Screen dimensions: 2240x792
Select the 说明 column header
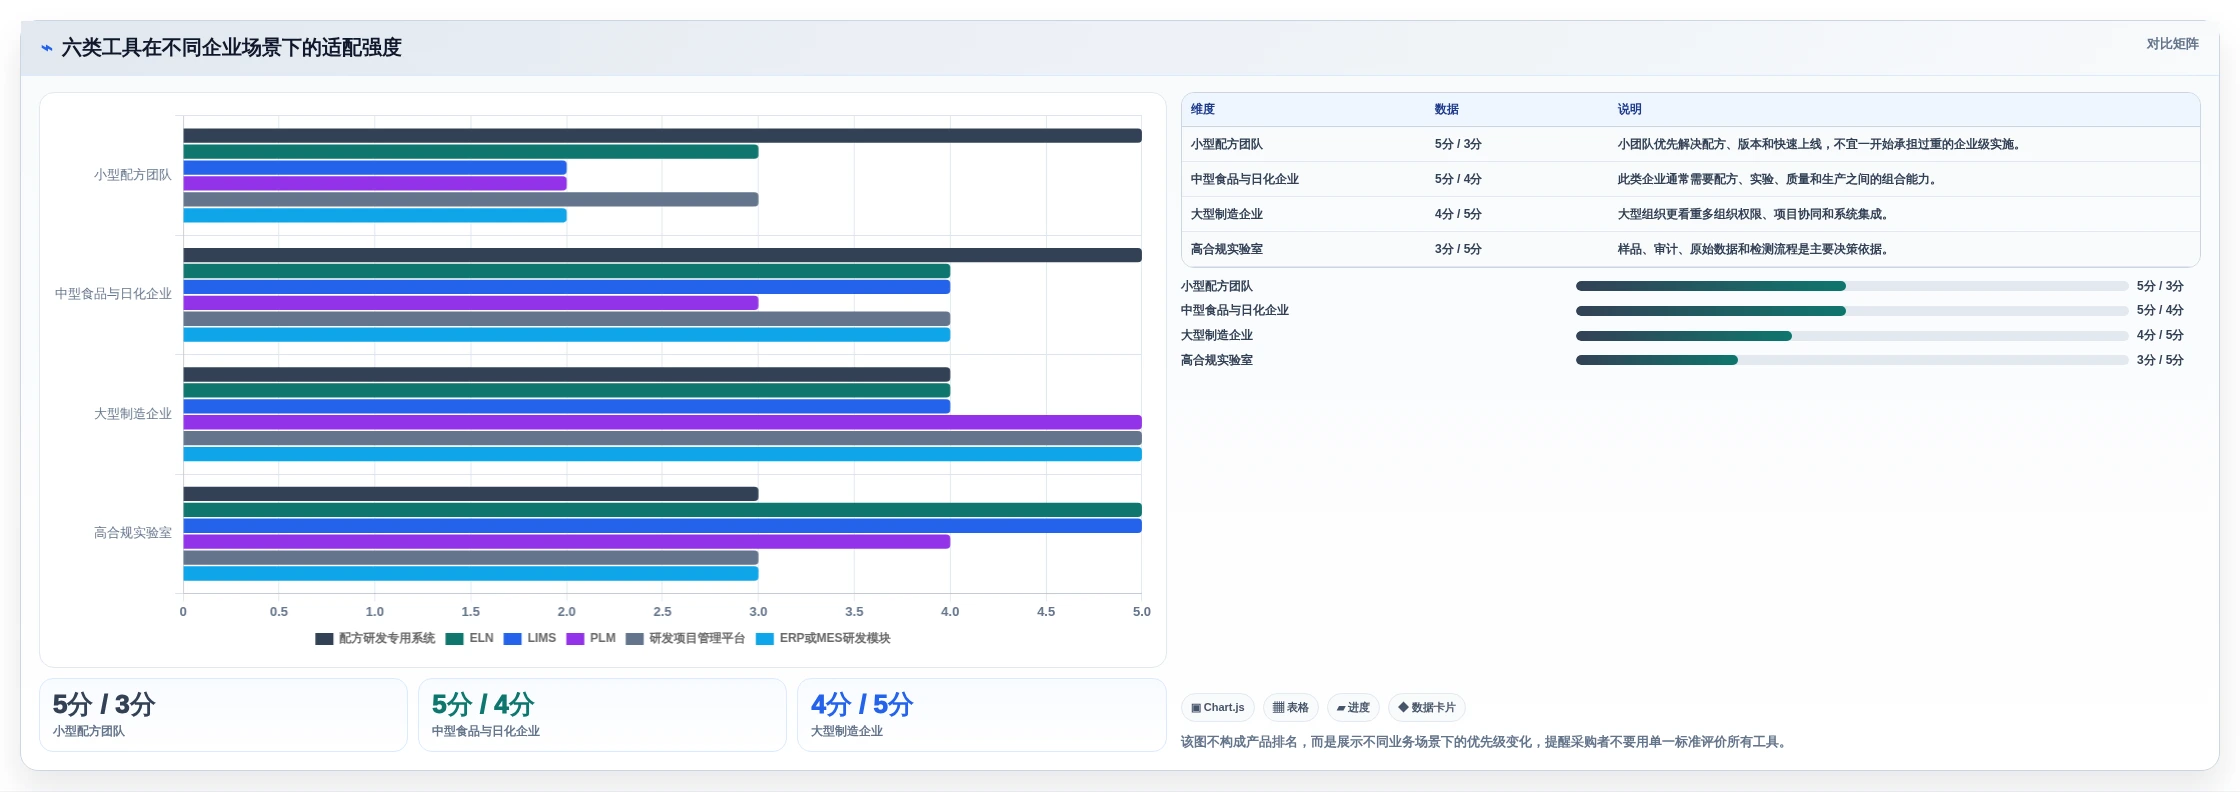point(1630,110)
